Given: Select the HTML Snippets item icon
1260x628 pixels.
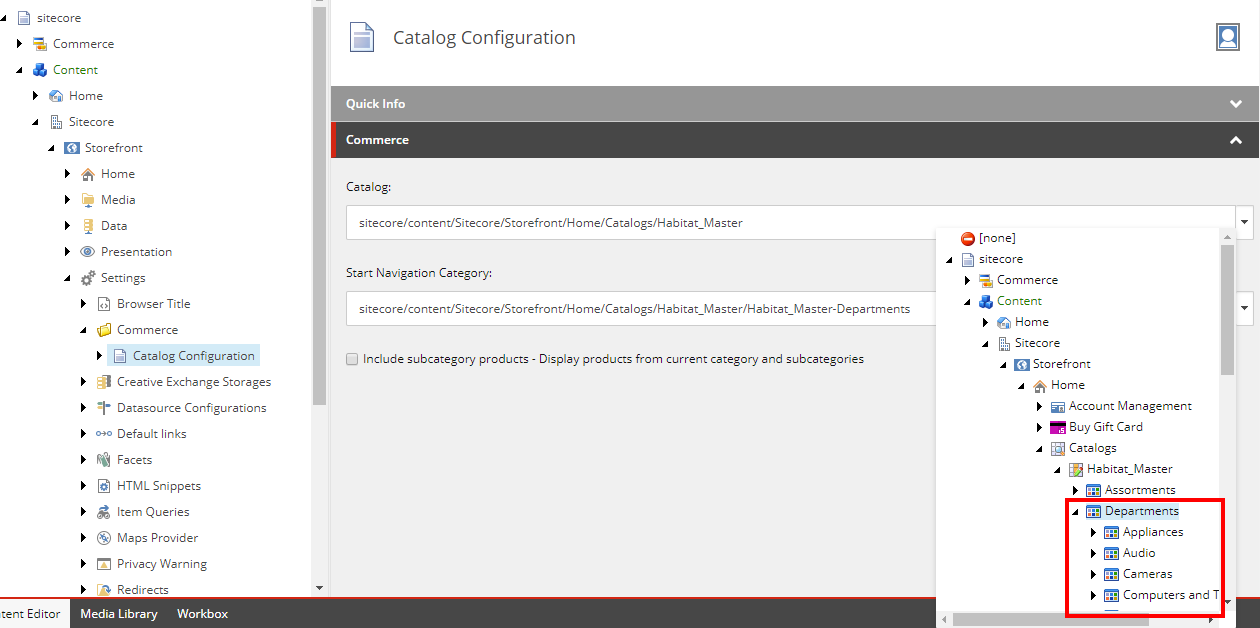Looking at the screenshot, I should coord(104,485).
